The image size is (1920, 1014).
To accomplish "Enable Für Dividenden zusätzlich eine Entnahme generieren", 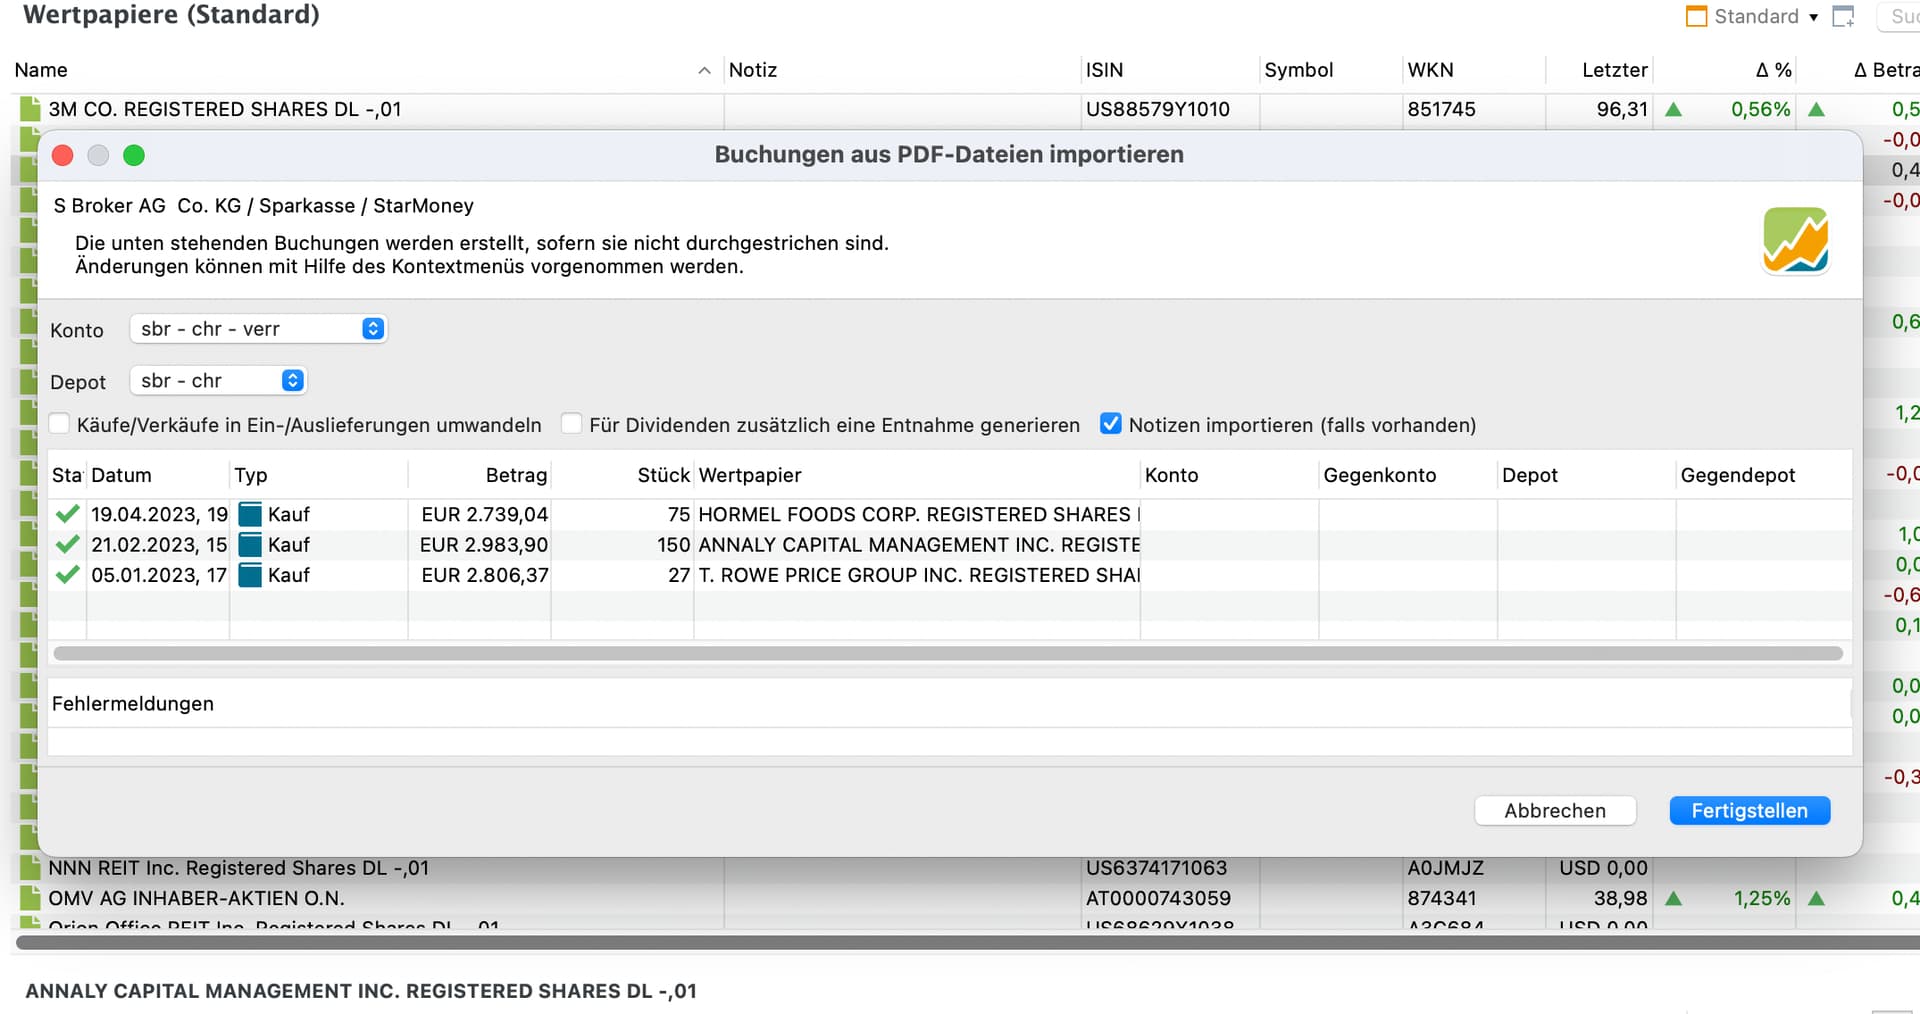I will tap(572, 424).
